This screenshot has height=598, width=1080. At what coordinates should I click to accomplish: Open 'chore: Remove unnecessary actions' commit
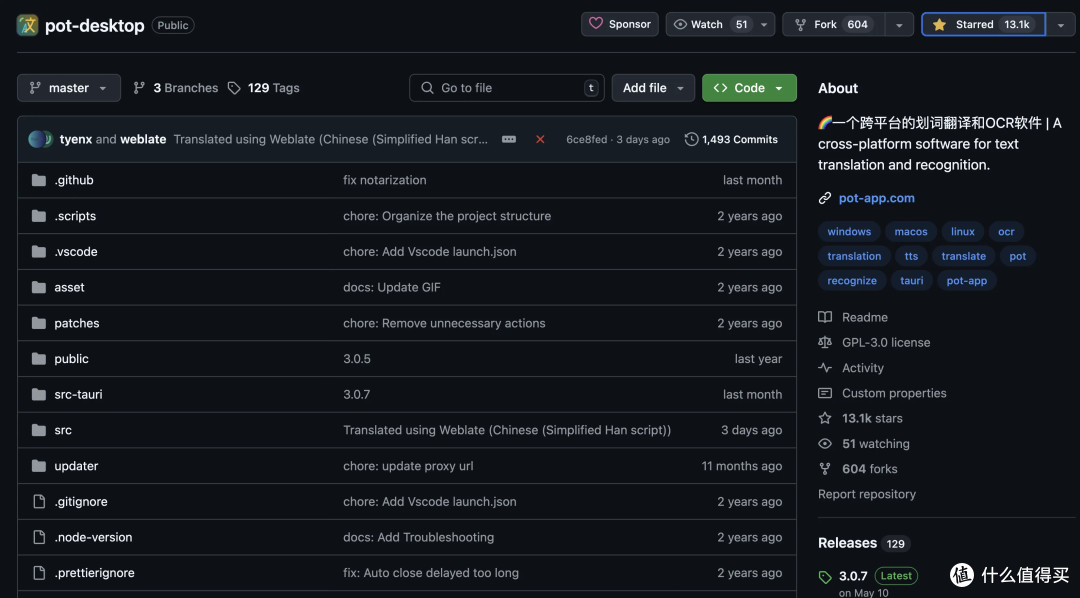(444, 323)
